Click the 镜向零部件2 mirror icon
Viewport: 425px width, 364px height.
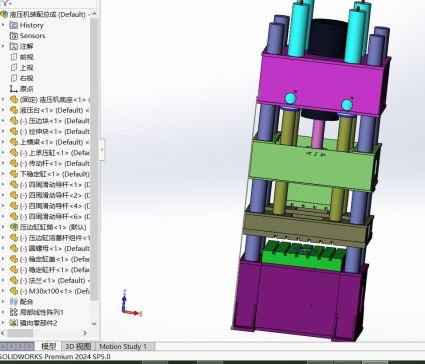tap(14, 323)
